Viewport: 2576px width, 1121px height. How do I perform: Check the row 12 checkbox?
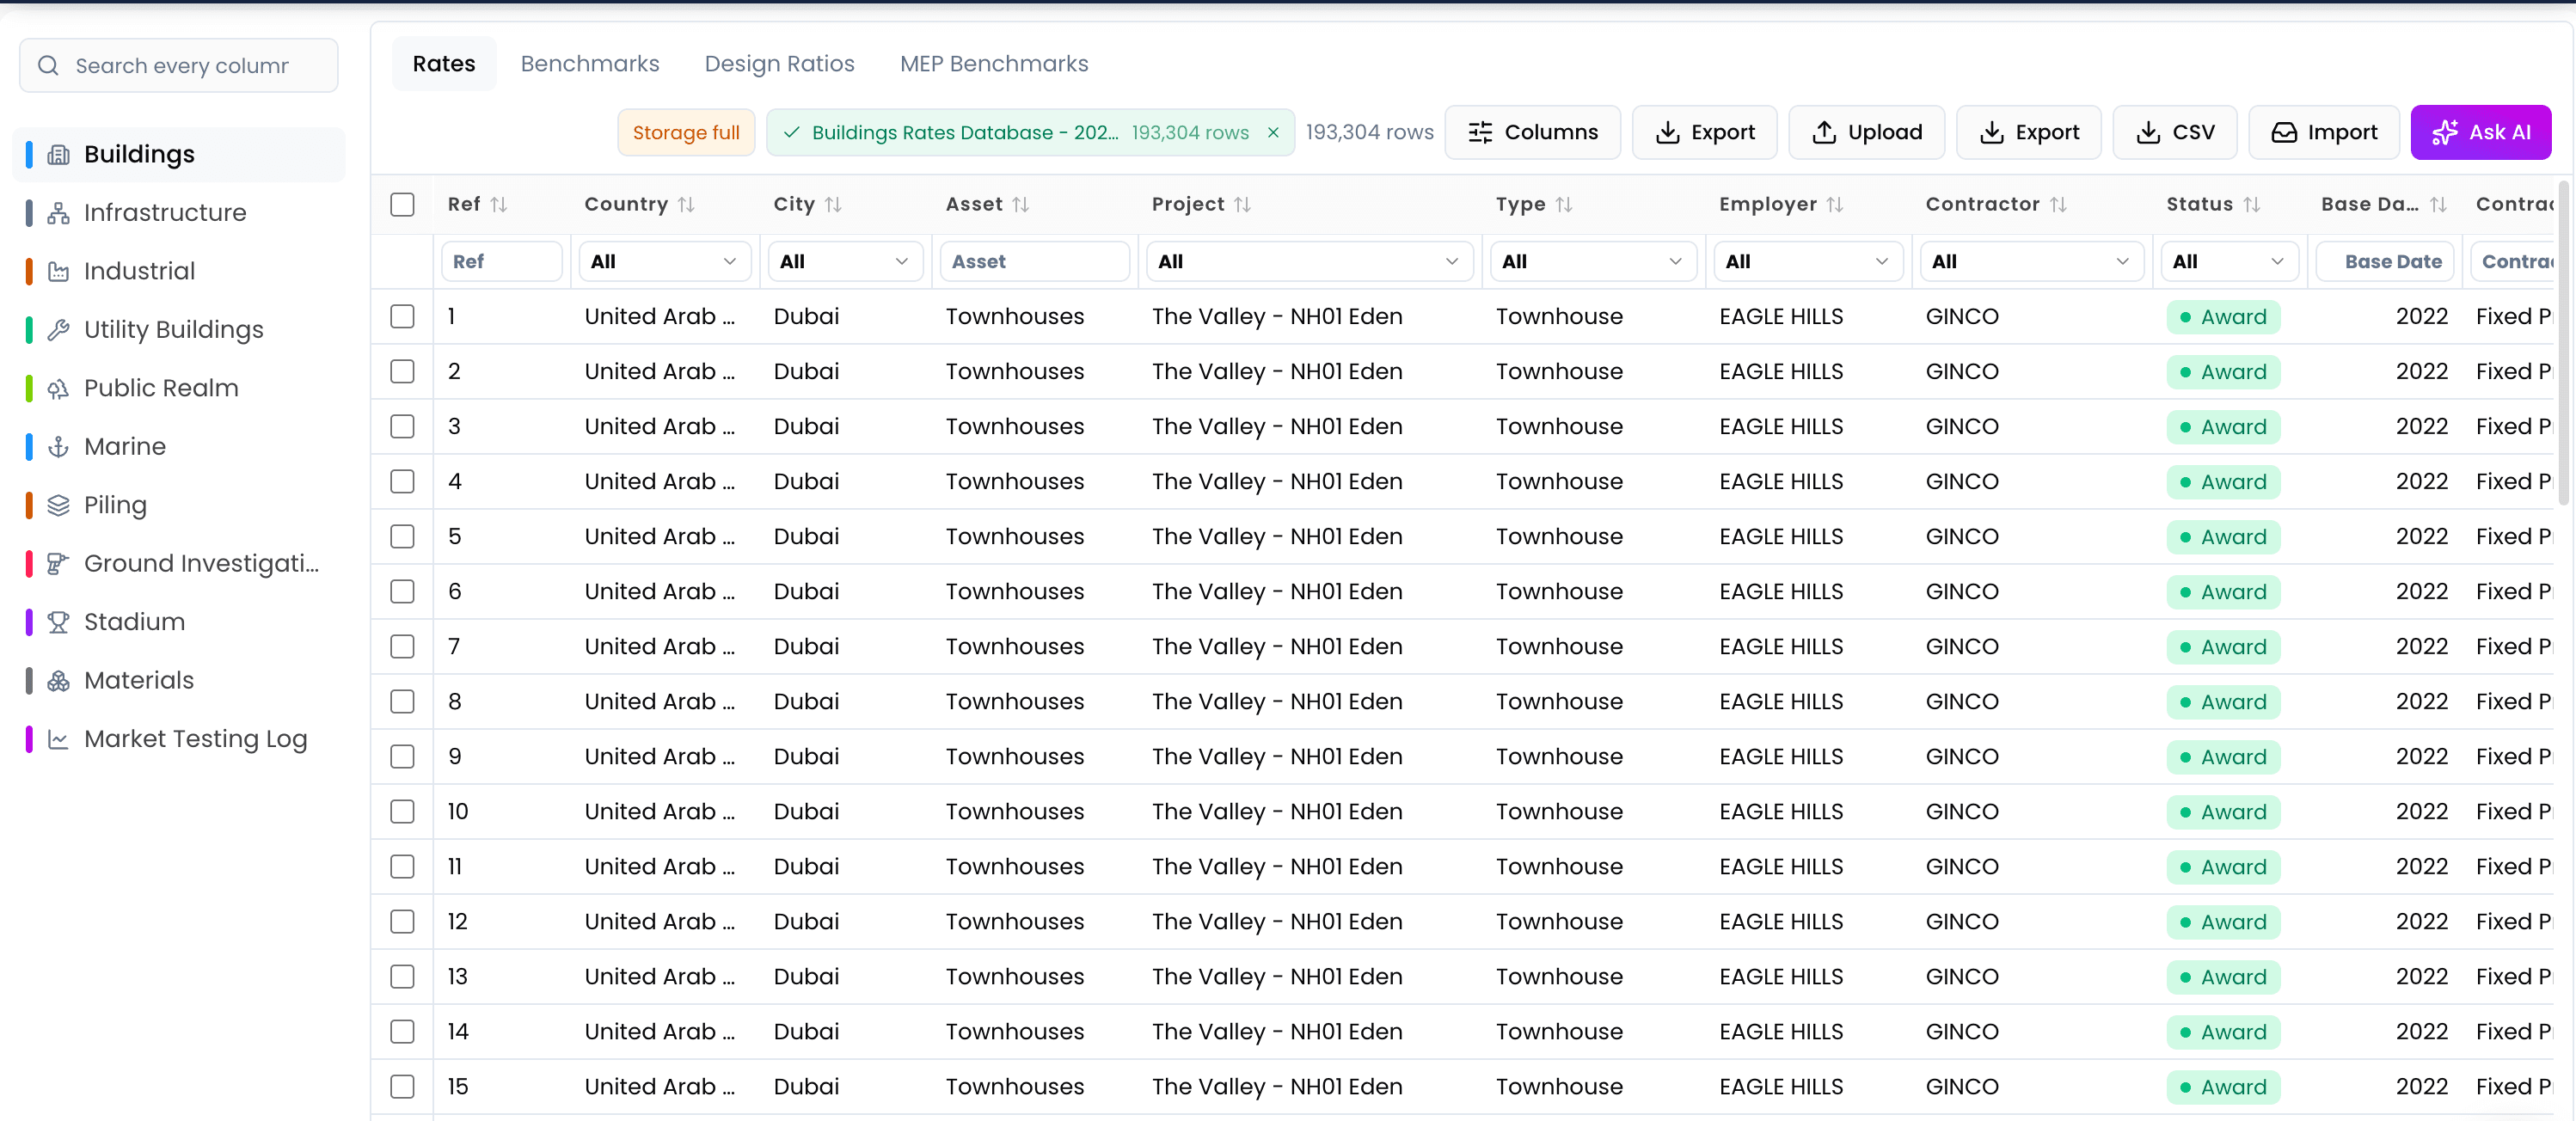click(x=402, y=922)
